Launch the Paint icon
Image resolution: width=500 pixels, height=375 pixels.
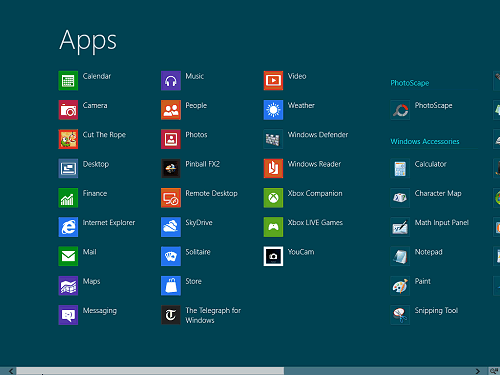pos(400,286)
